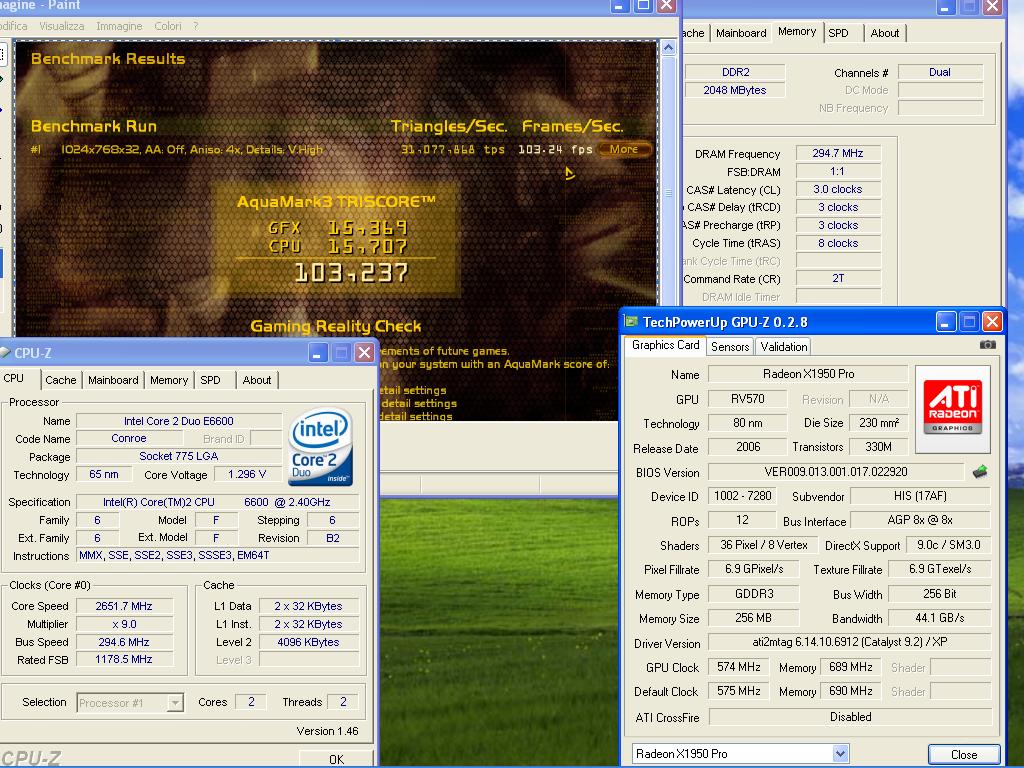Image resolution: width=1024 pixels, height=768 pixels.
Task: Click the BIOS save chip icon in GPU-Z
Action: point(980,472)
